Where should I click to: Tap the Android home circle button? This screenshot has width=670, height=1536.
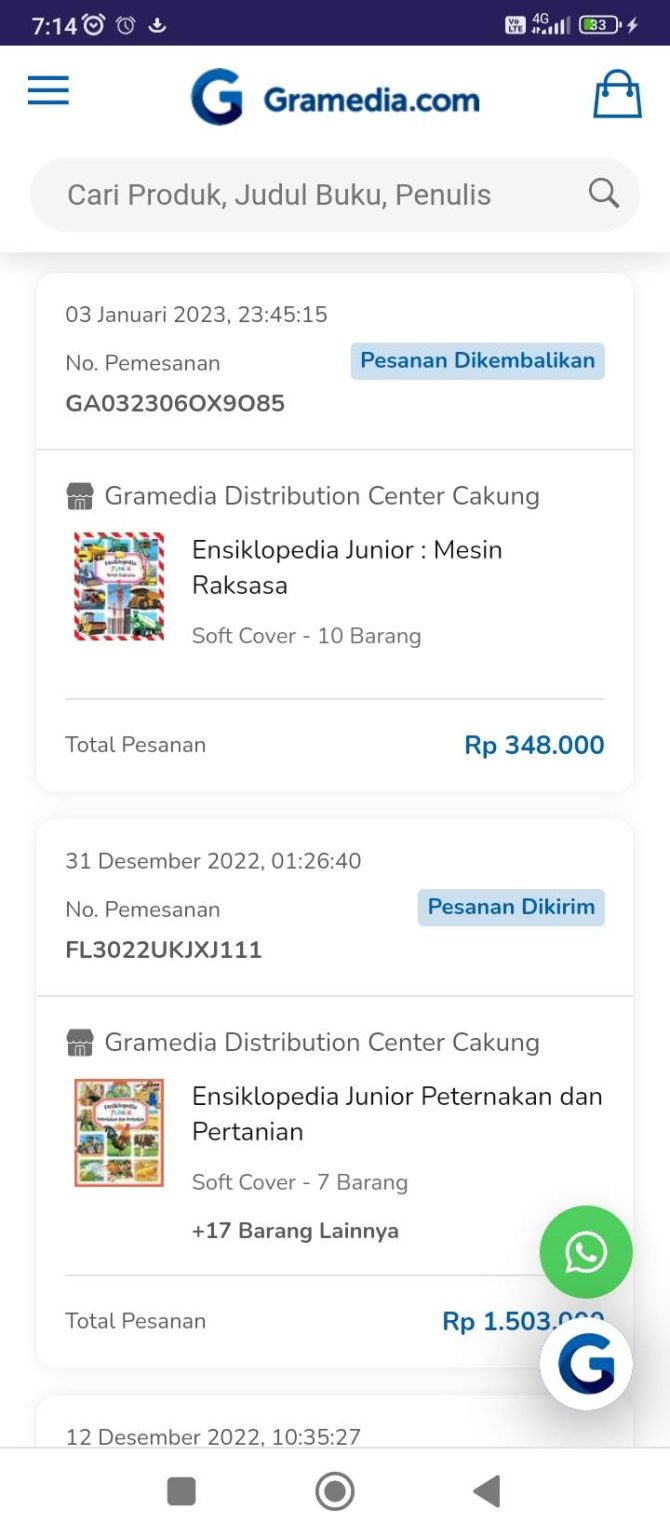pos(335,1490)
